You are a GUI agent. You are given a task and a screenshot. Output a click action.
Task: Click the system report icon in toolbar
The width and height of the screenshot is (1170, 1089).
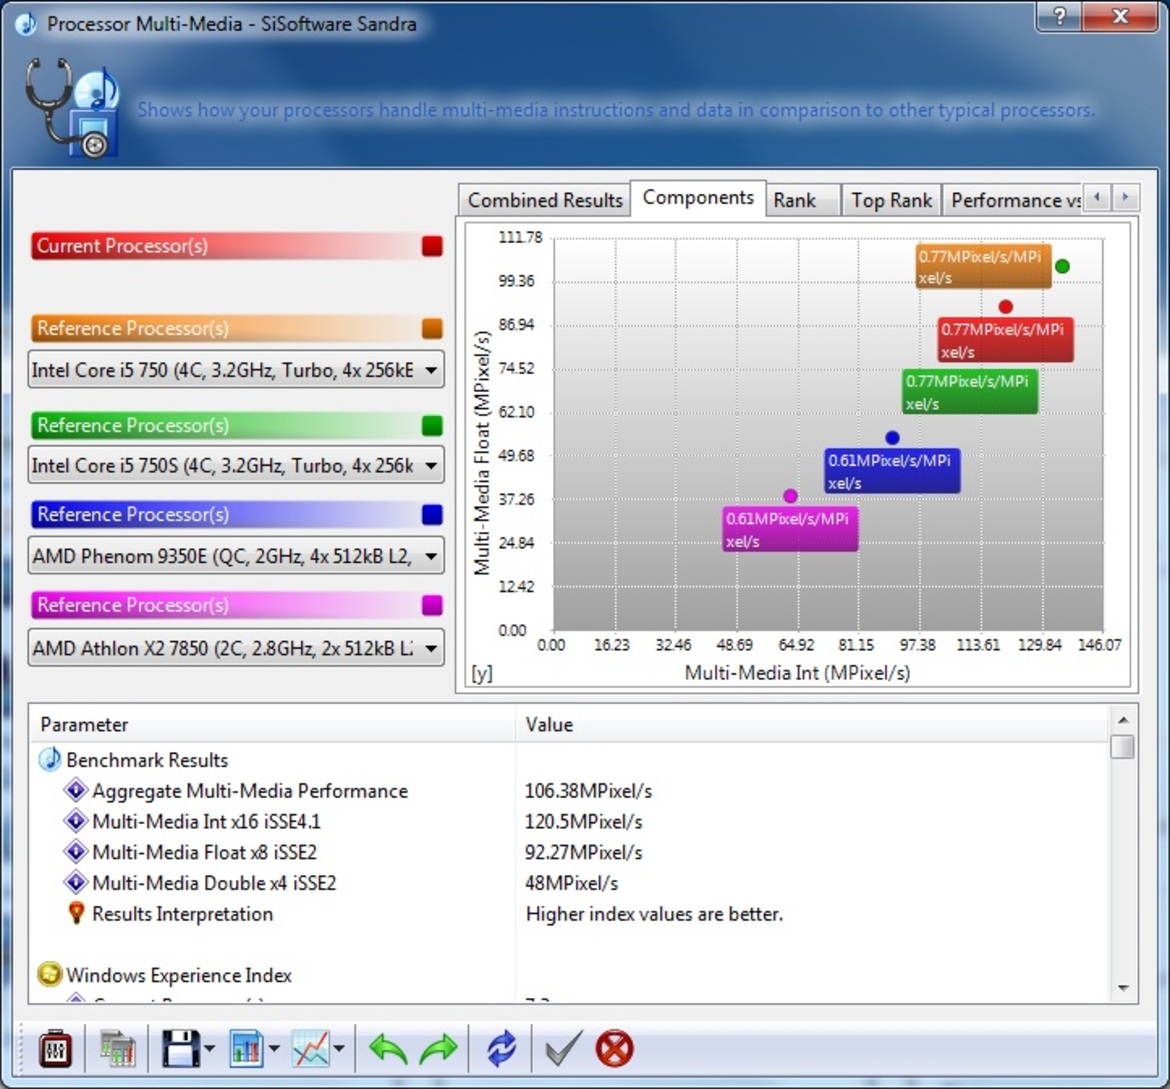pyautogui.click(x=118, y=1049)
